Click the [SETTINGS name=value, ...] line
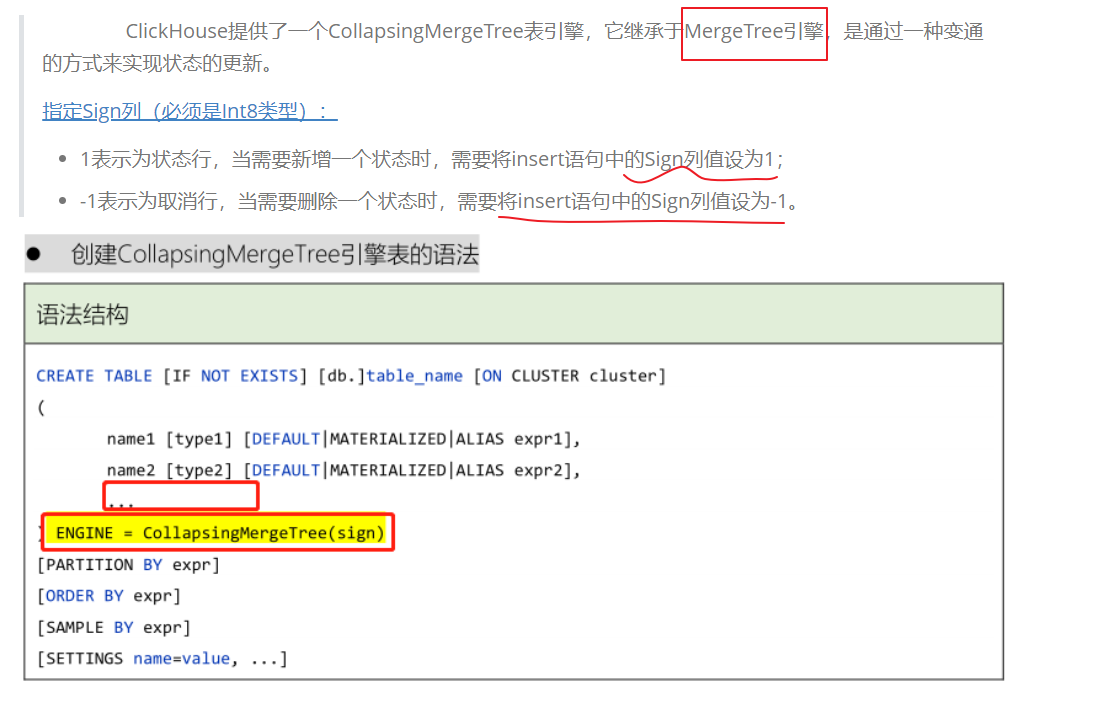This screenshot has height=701, width=1114. click(x=162, y=658)
